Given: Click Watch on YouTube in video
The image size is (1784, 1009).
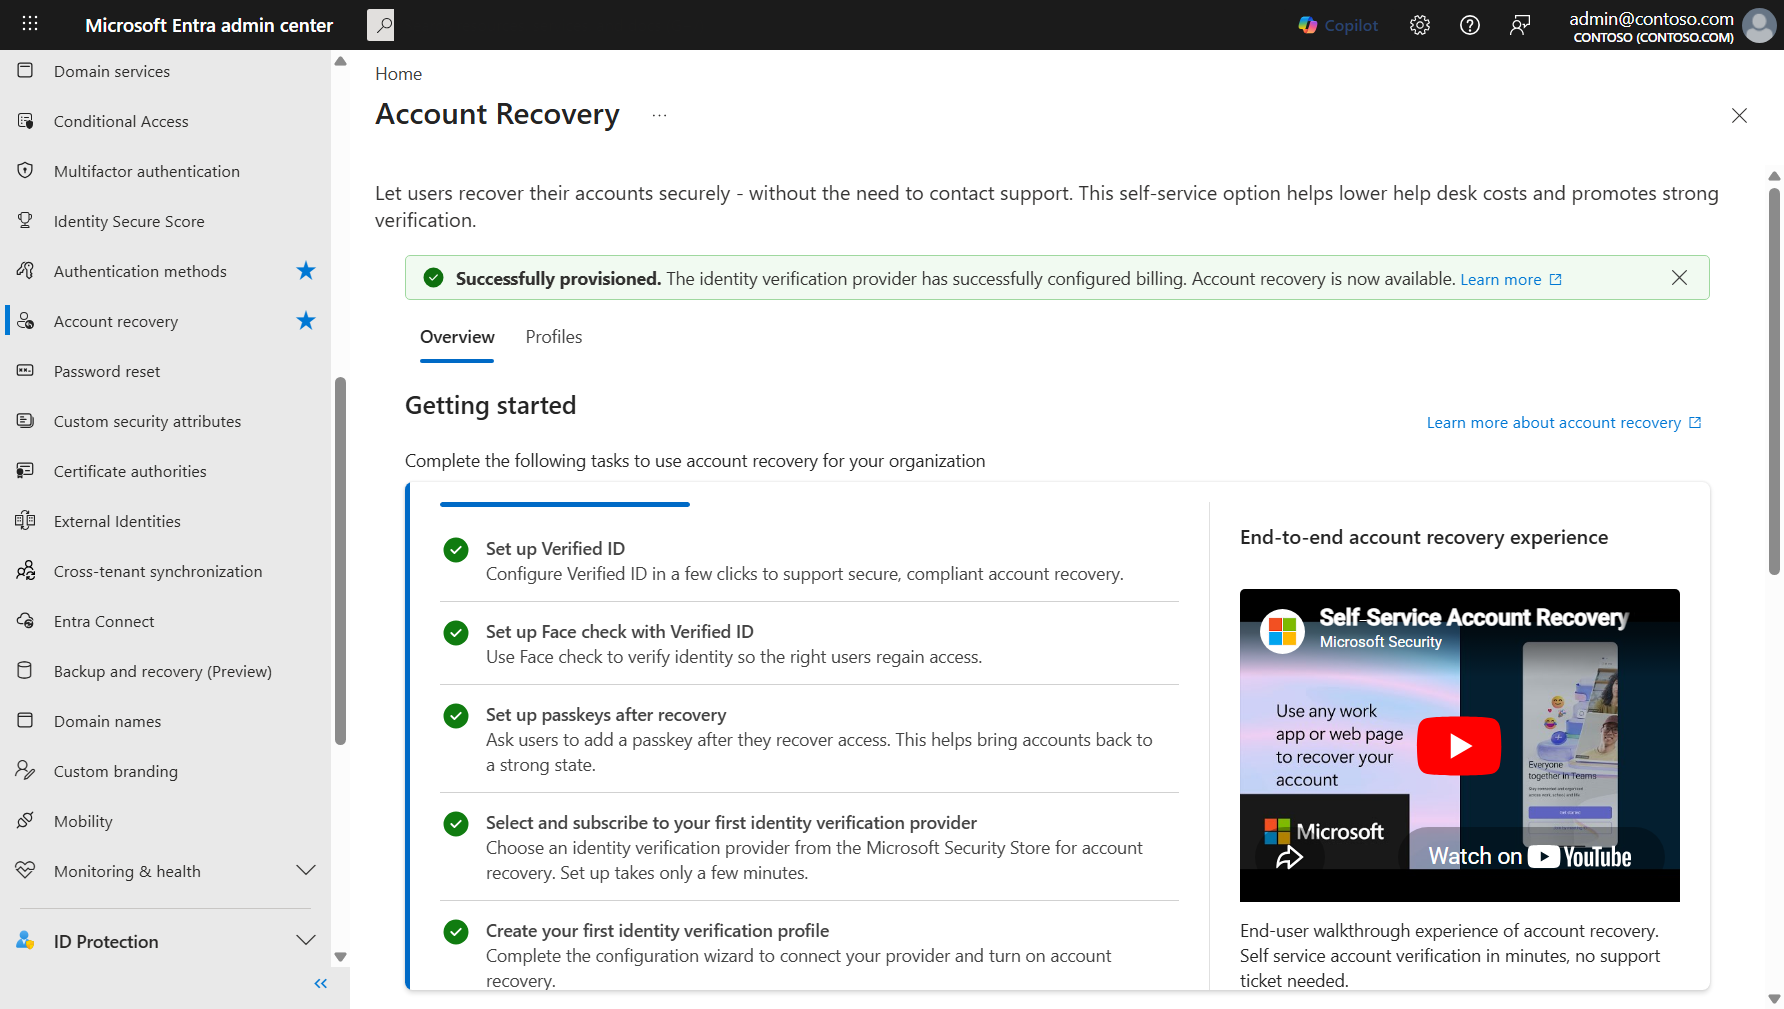Looking at the screenshot, I should (1530, 857).
